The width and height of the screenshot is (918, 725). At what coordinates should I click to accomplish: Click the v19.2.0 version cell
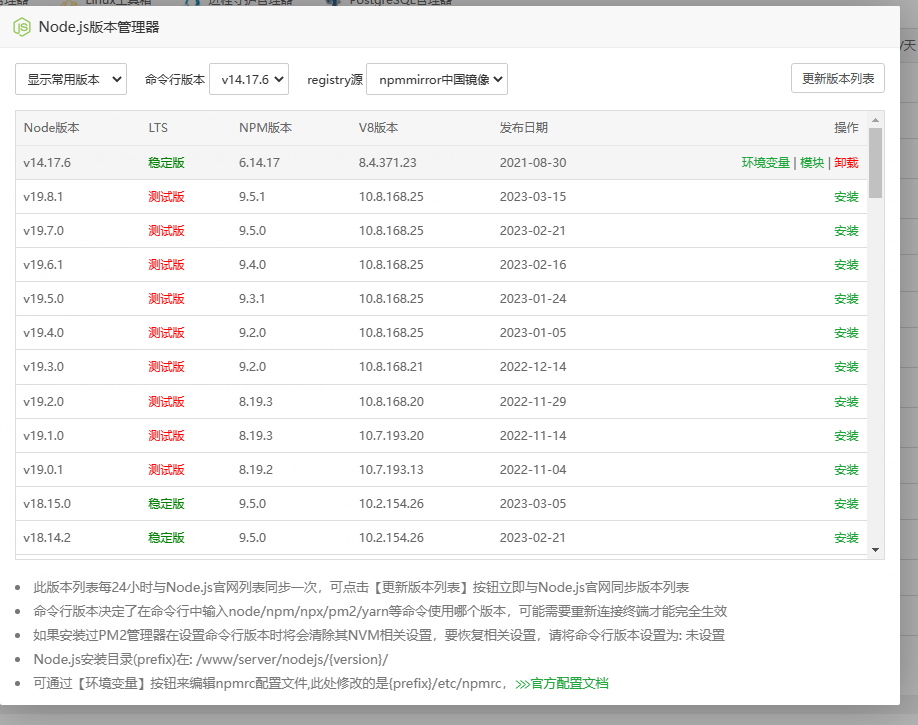(43, 402)
